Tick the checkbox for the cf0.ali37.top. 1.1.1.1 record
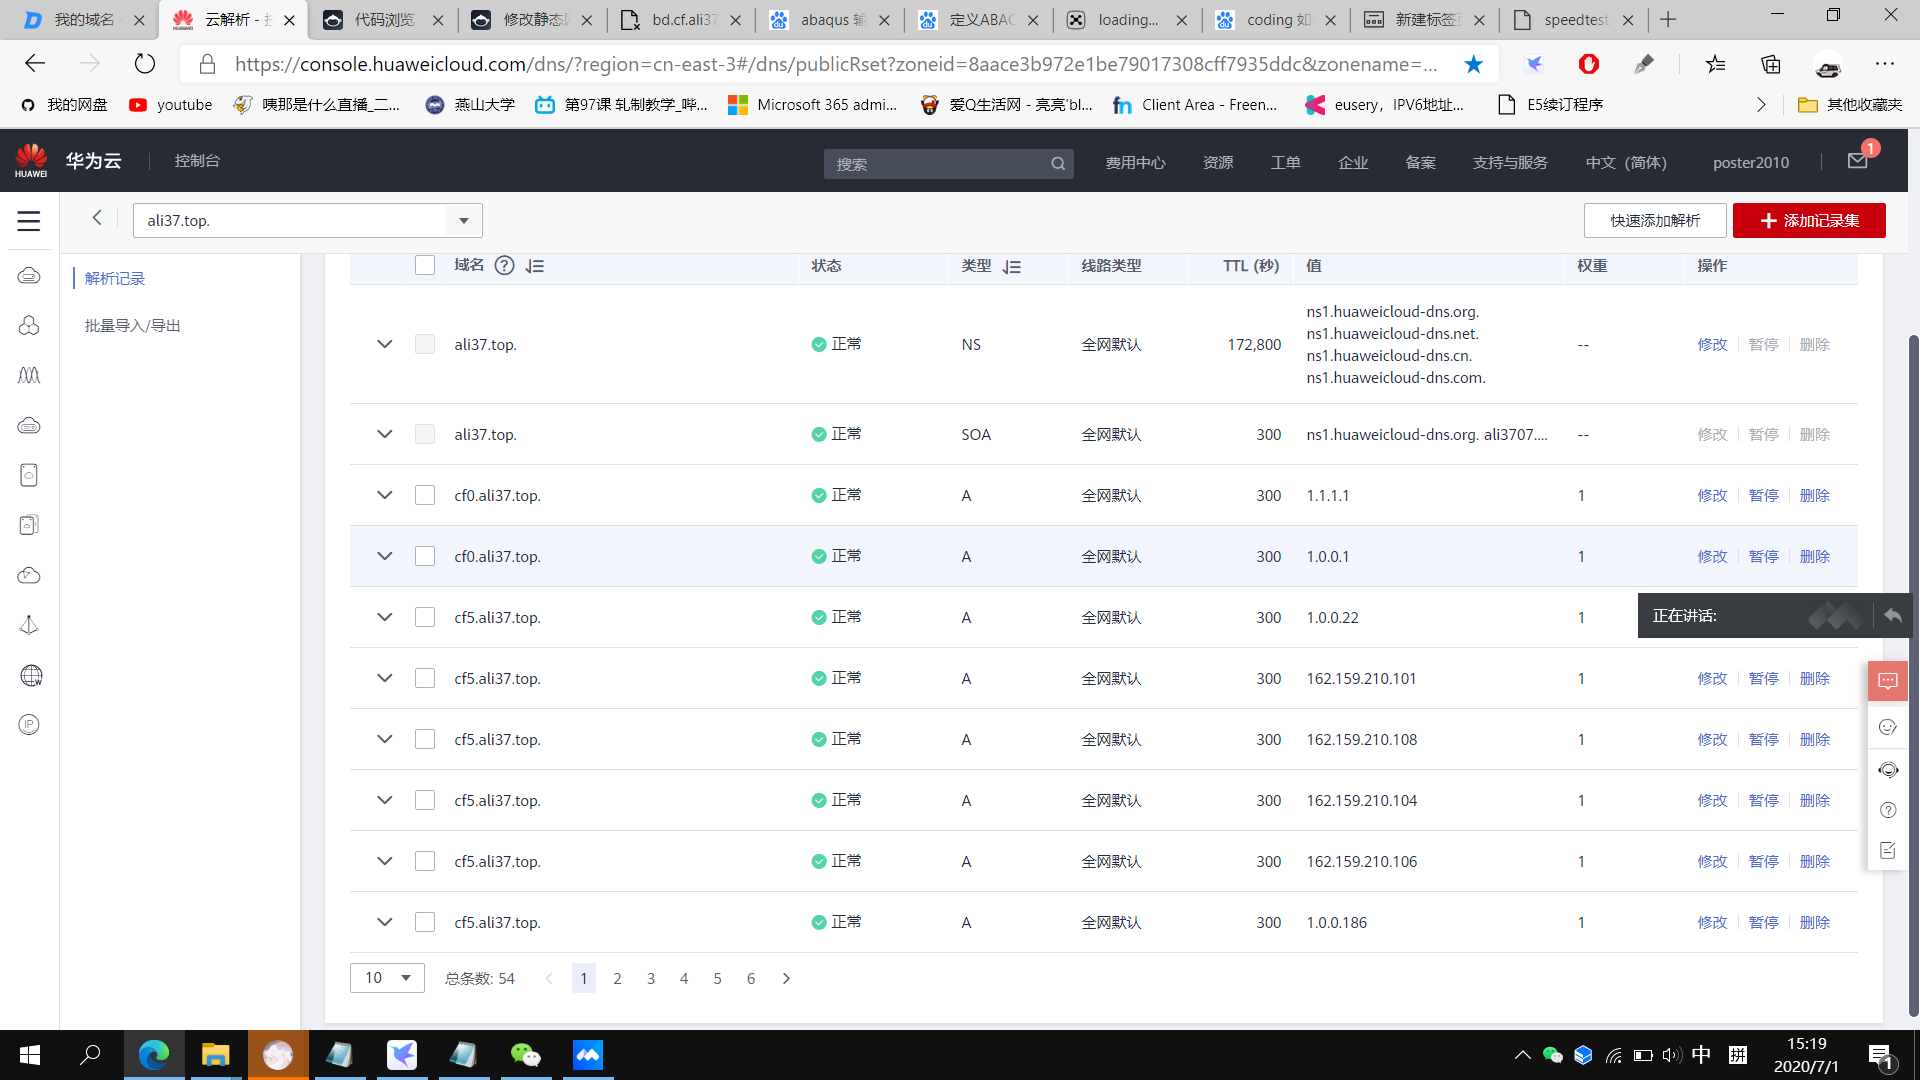 (425, 495)
